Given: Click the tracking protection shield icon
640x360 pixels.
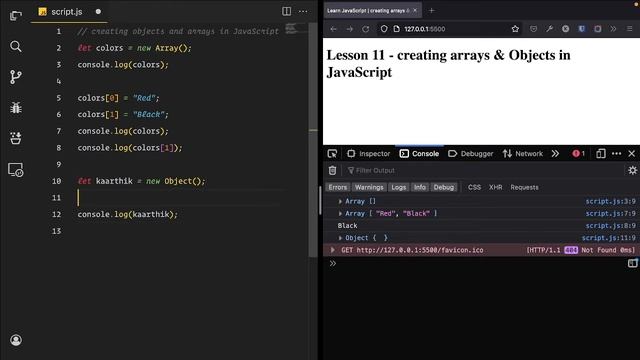Looking at the screenshot, I should point(384,29).
